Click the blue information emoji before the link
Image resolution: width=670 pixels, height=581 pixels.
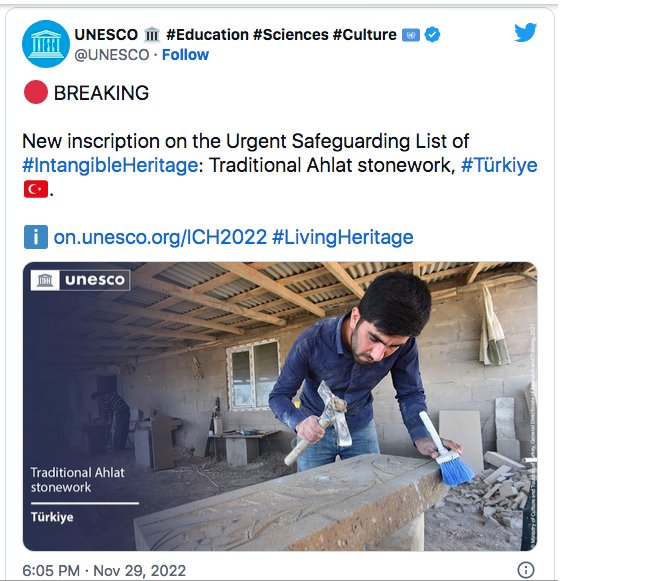(x=35, y=237)
